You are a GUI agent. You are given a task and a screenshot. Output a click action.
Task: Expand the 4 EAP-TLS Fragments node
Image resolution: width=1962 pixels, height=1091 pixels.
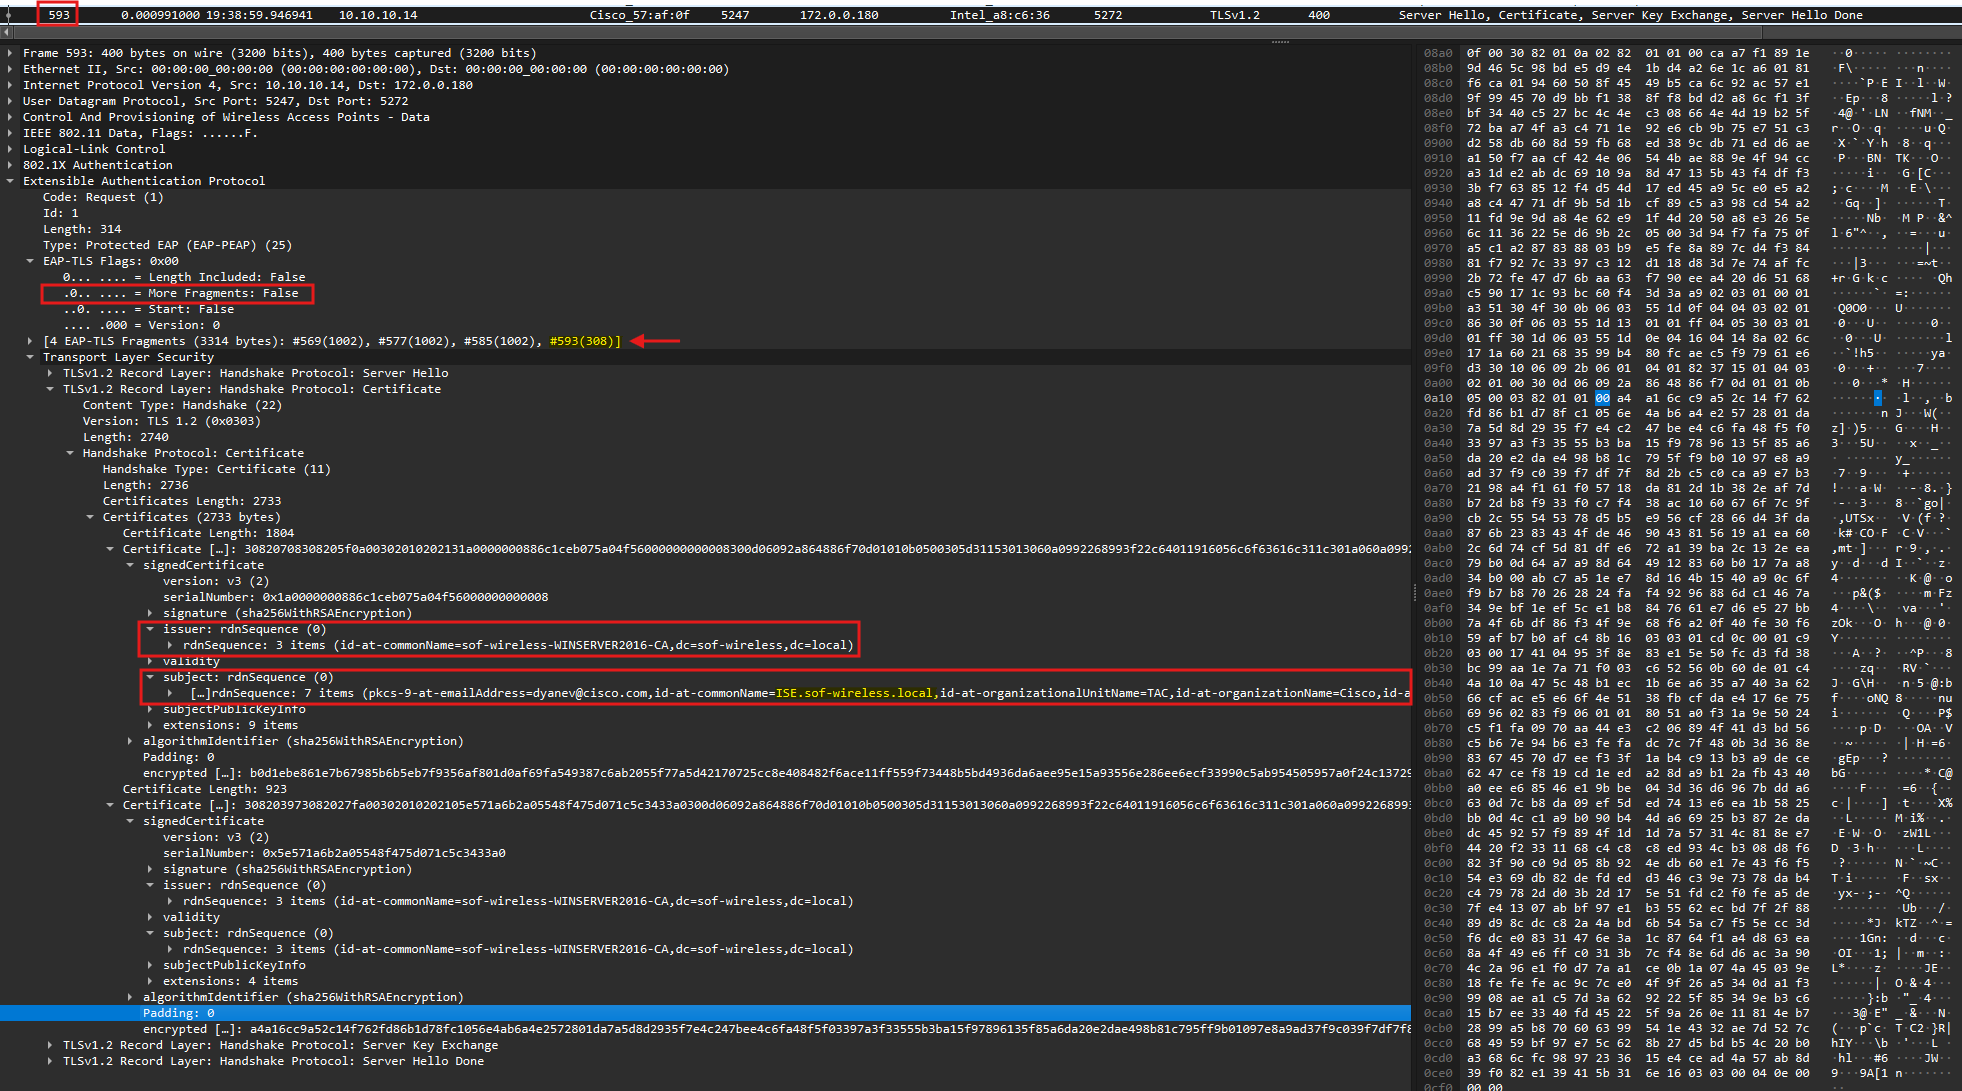click(30, 341)
